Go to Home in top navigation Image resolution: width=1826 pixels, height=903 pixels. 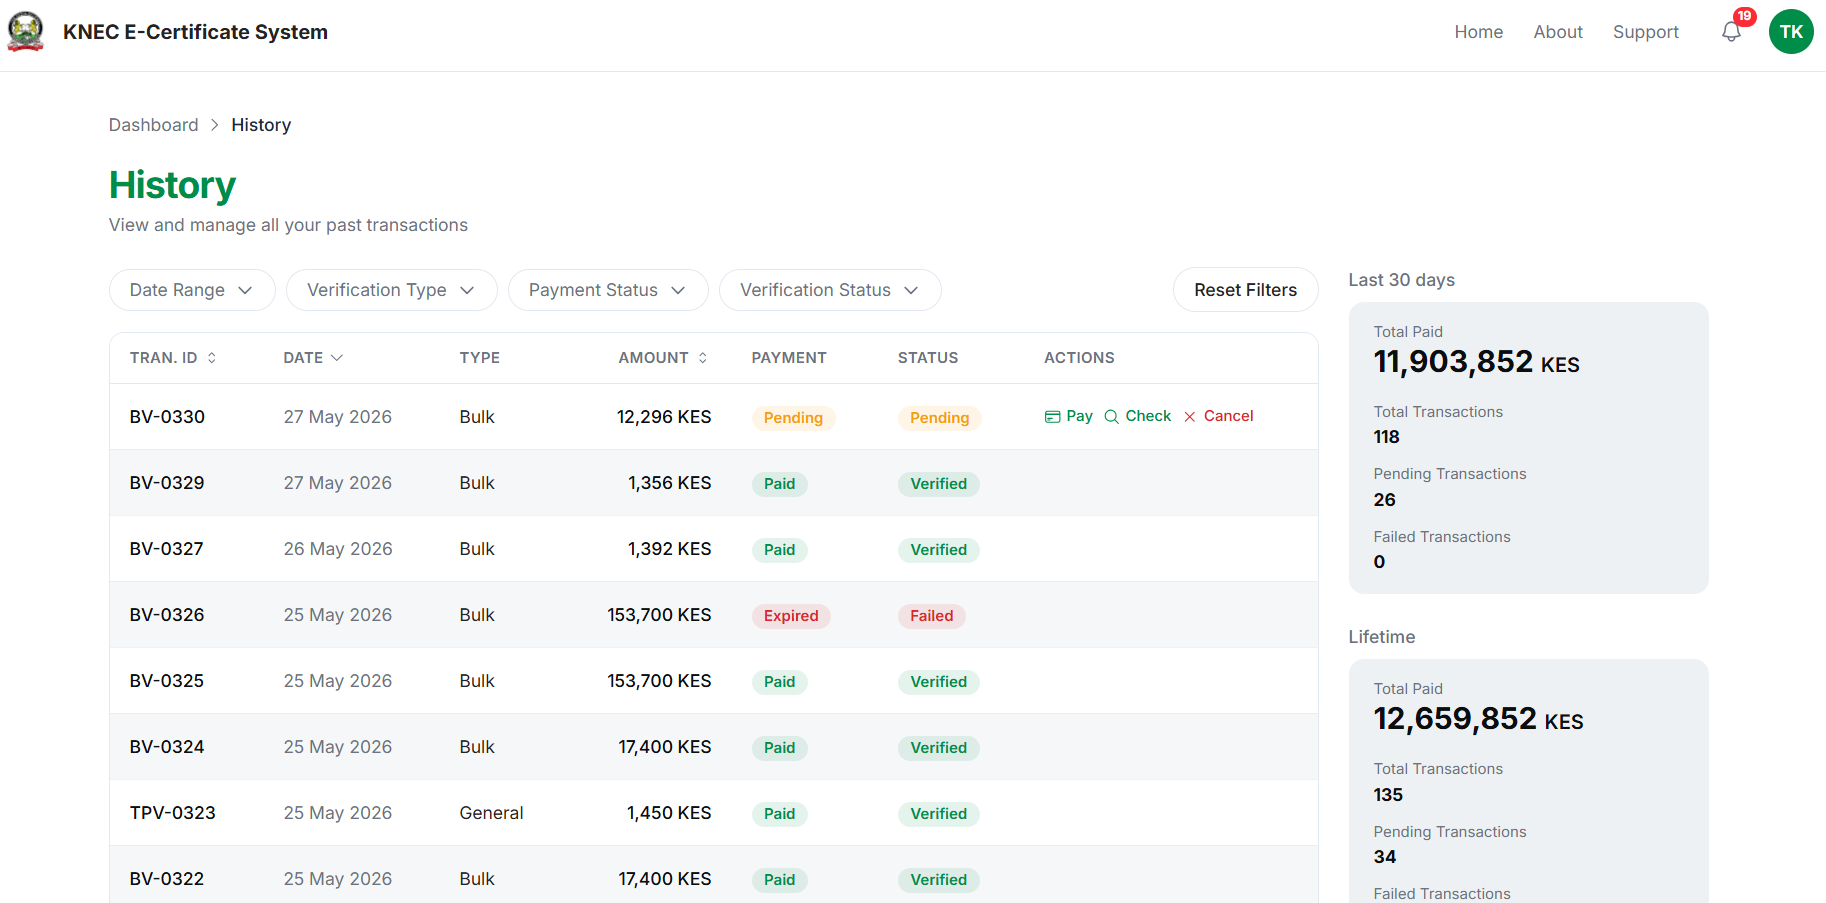coord(1478,32)
